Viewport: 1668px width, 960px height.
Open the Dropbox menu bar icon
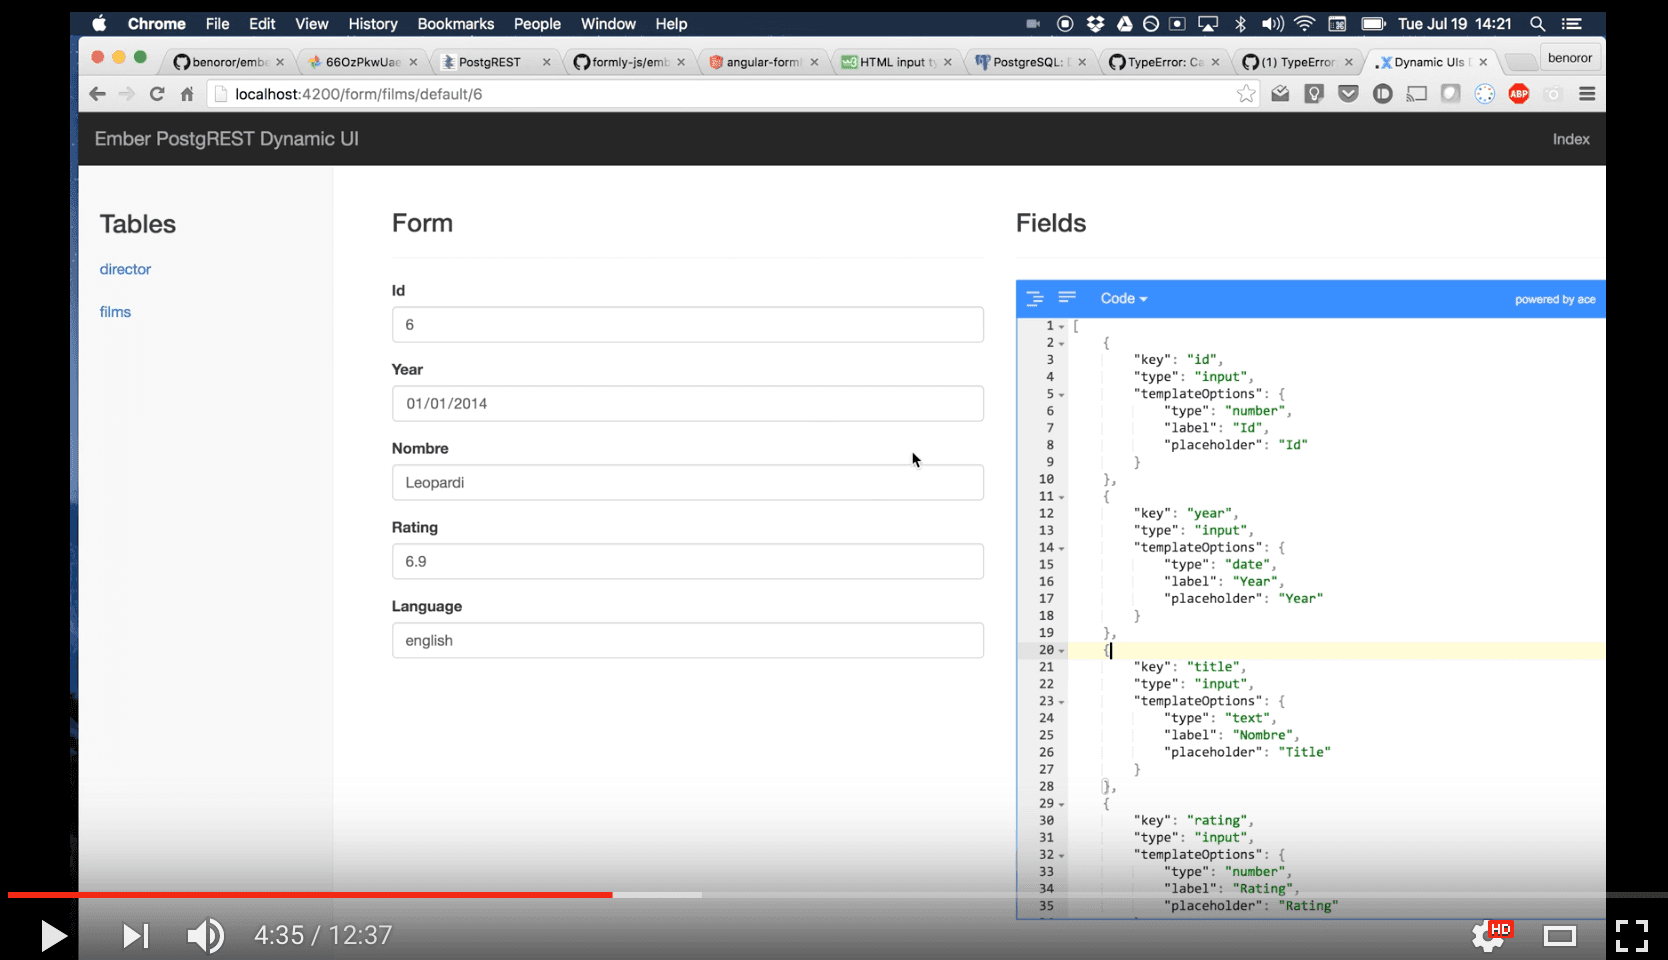1095,24
